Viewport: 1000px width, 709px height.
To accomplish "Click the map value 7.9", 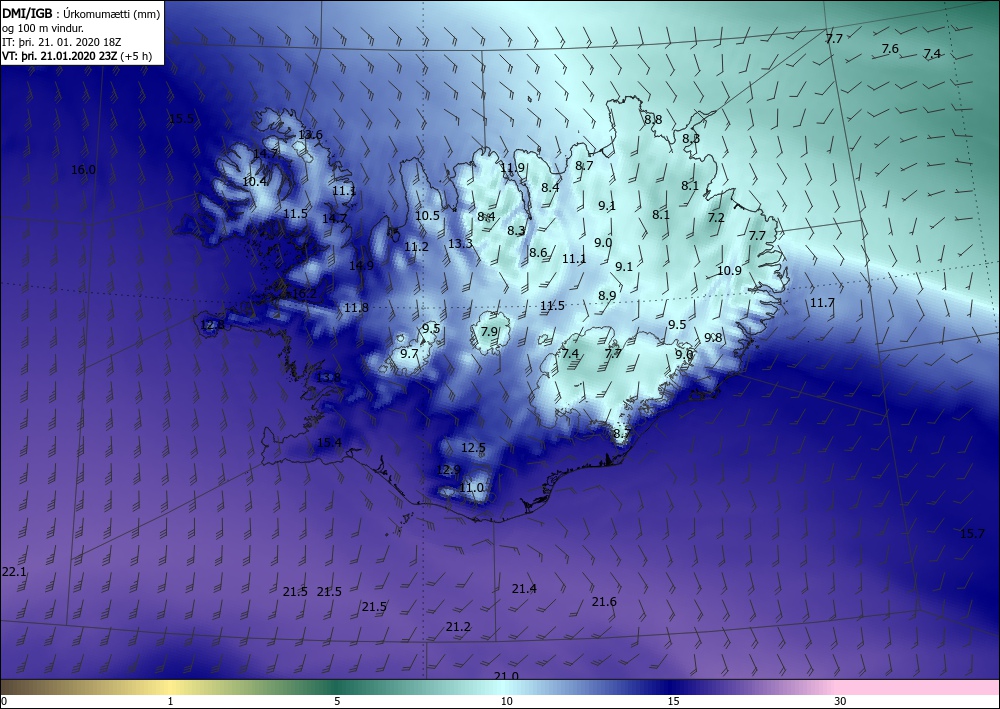I will (489, 332).
